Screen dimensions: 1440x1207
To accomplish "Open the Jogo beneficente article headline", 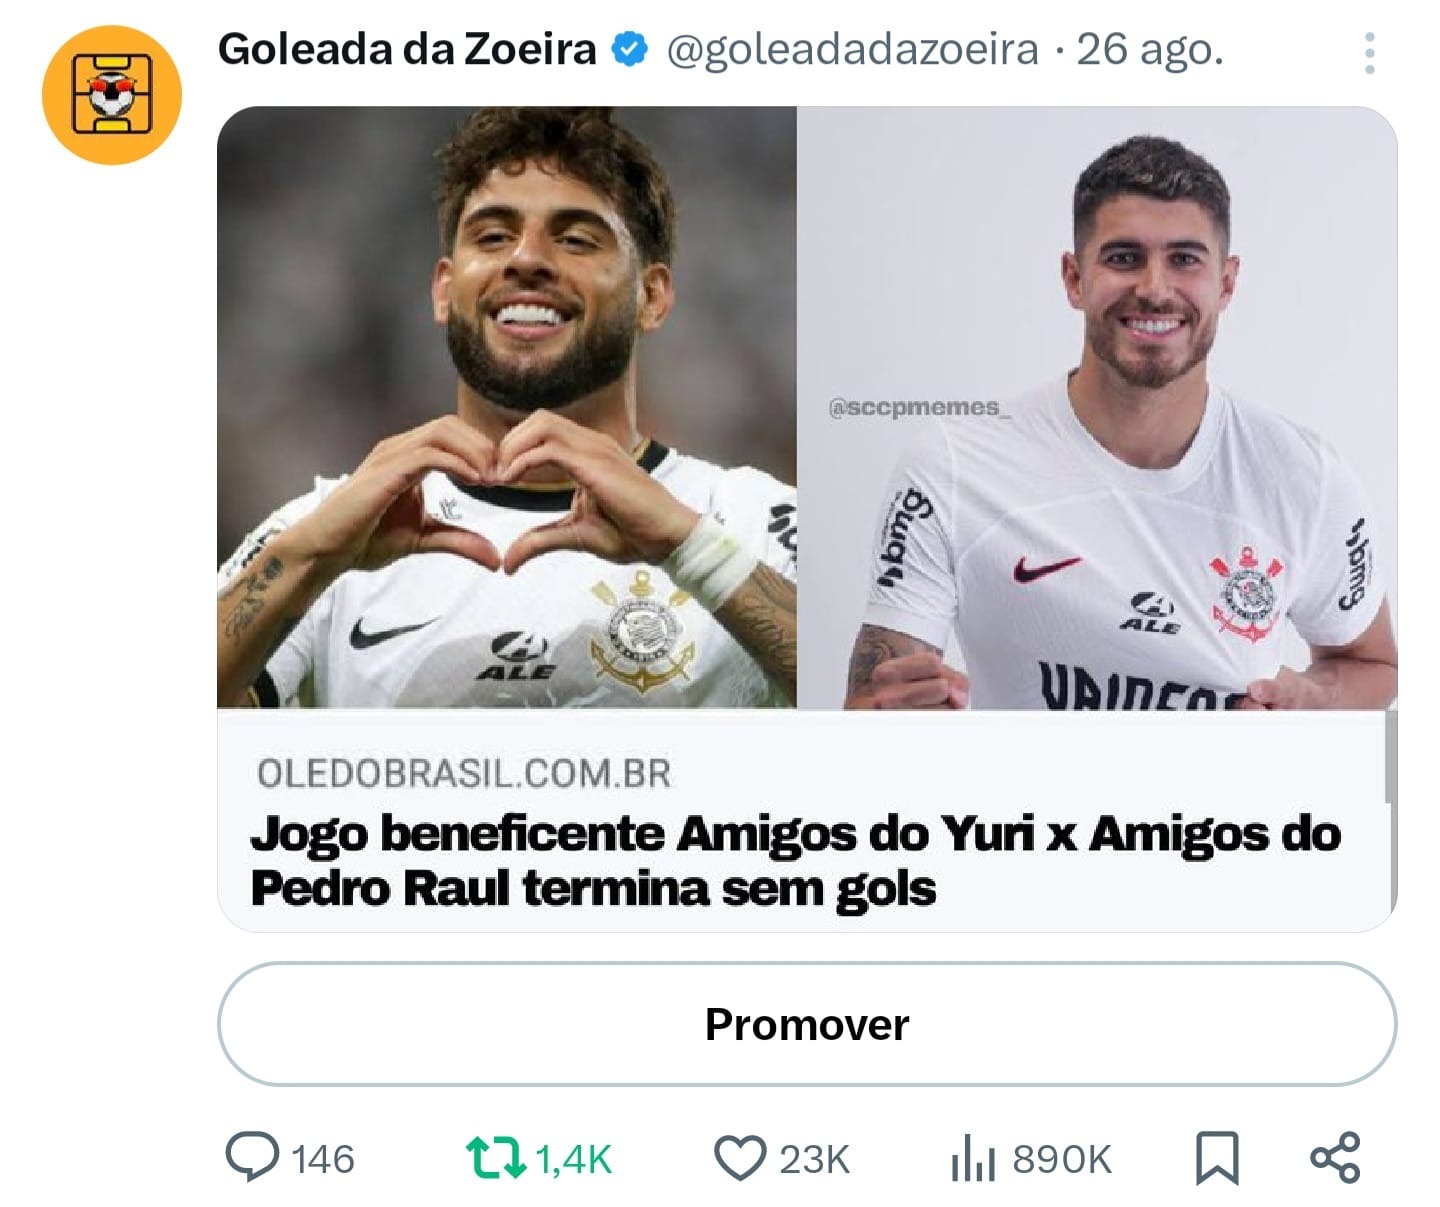I will [x=796, y=861].
